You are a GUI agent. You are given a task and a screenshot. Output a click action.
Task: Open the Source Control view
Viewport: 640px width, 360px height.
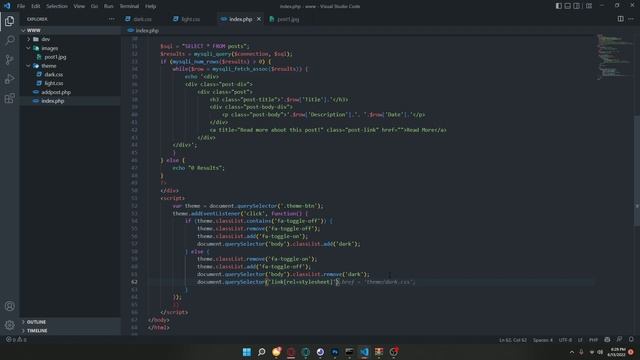[x=9, y=60]
